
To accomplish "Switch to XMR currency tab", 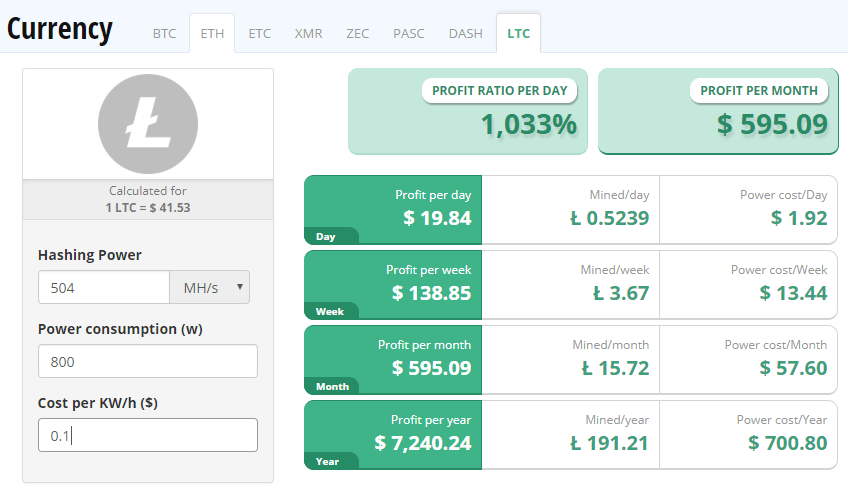I will click(x=308, y=34).
